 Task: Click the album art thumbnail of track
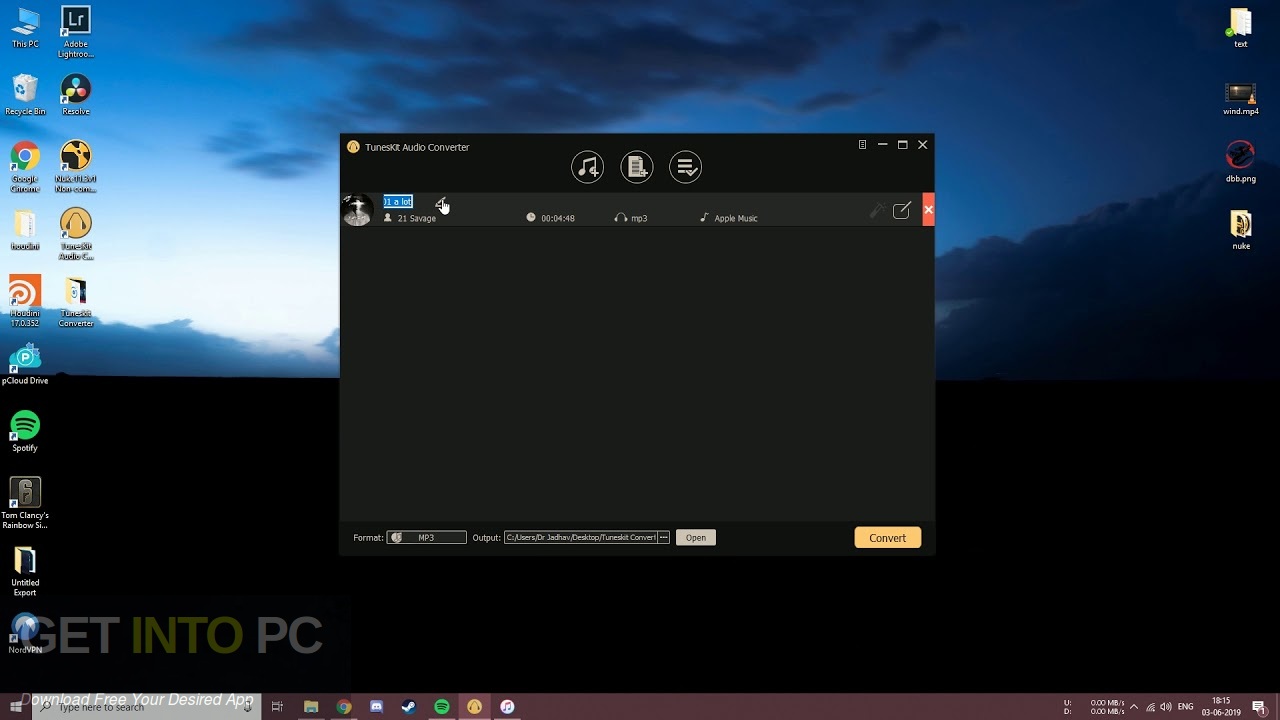coord(358,210)
